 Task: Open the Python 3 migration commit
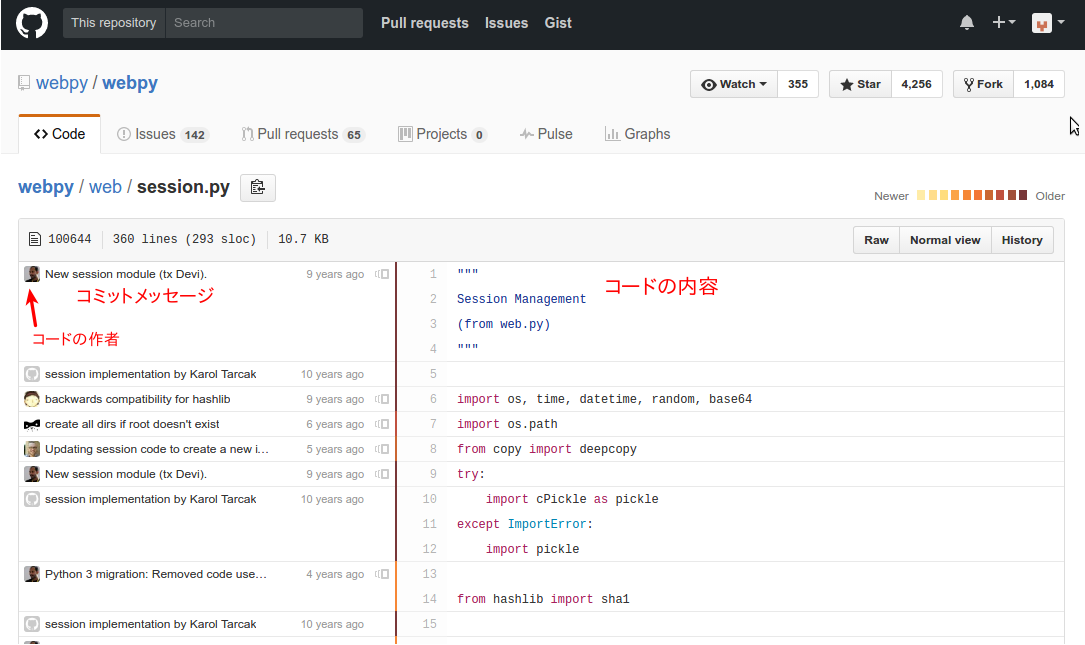[x=156, y=574]
